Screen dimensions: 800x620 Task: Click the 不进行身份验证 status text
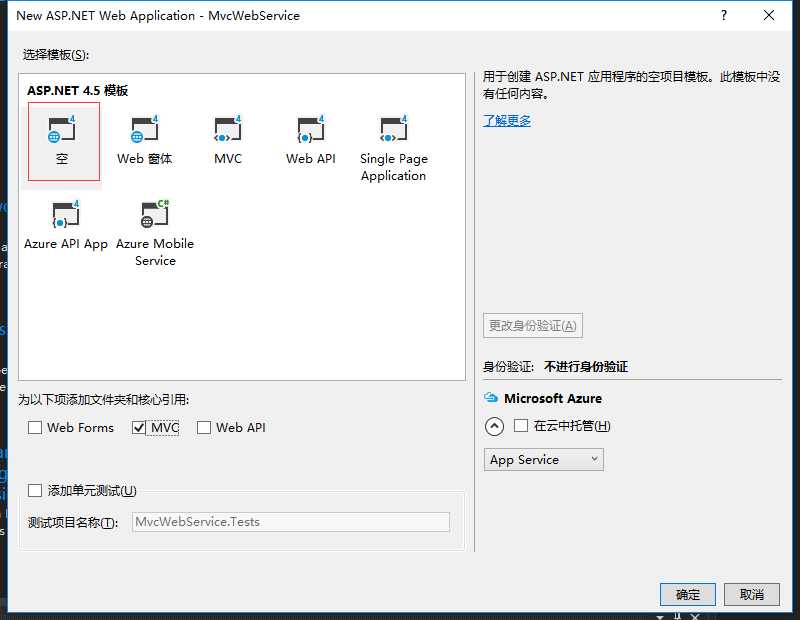(586, 366)
